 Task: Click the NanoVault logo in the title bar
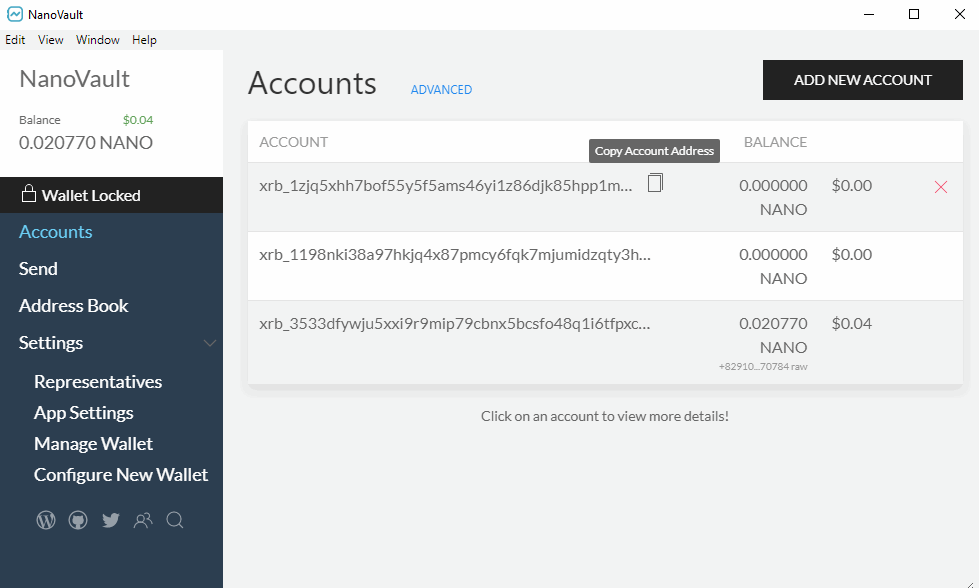coord(14,14)
